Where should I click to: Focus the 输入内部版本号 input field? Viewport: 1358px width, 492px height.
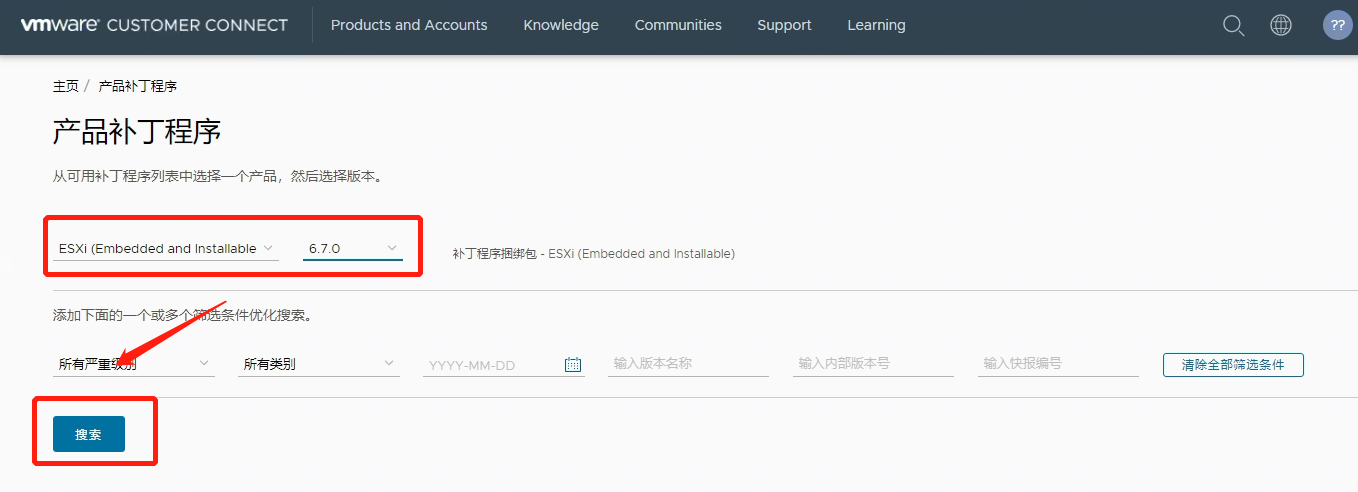[x=873, y=364]
